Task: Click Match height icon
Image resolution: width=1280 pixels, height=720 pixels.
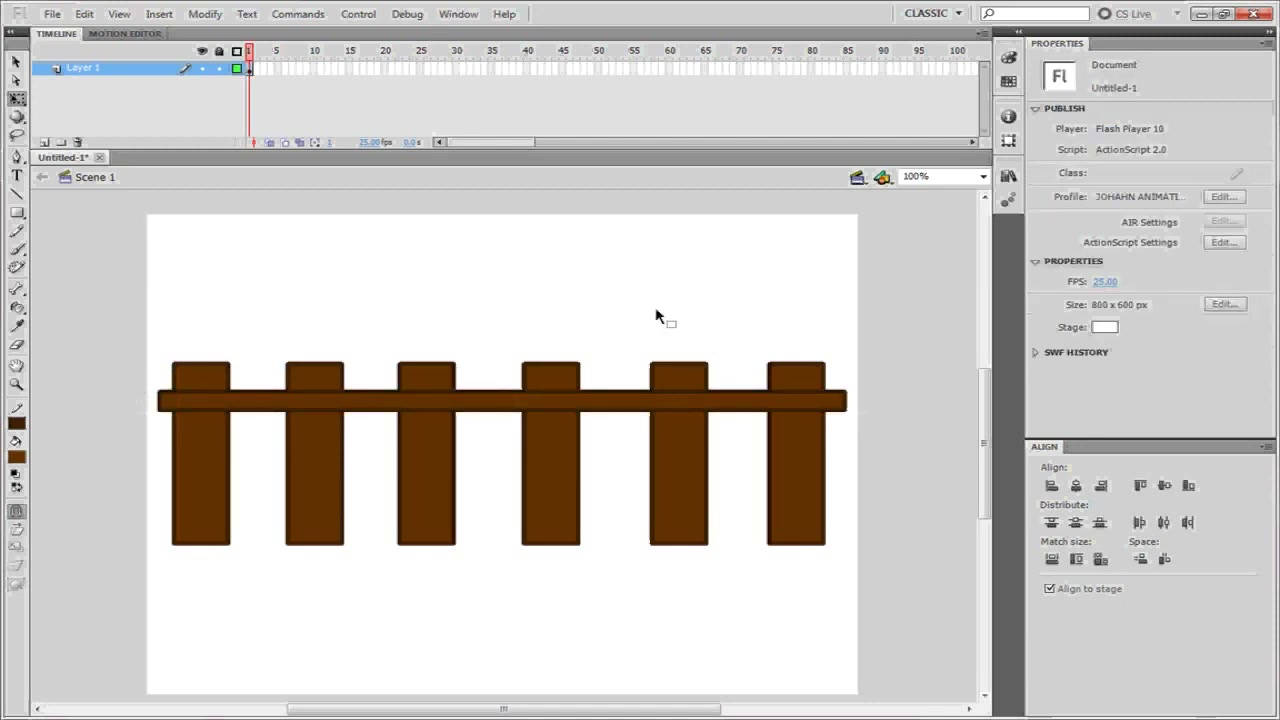Action: pos(1076,560)
